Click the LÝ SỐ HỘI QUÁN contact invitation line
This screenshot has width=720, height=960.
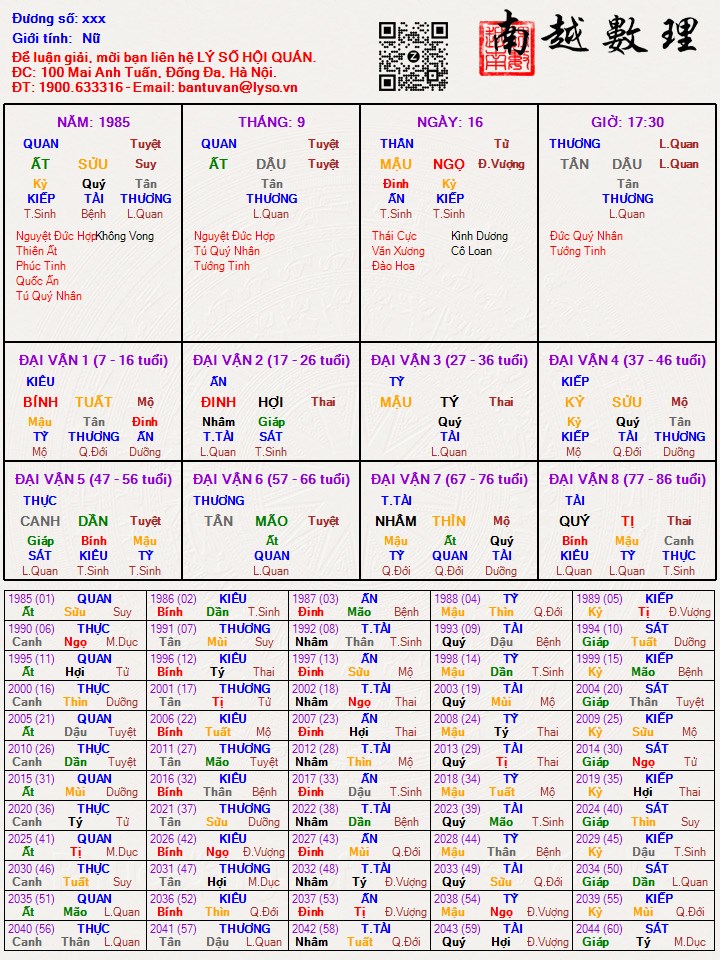tap(164, 58)
